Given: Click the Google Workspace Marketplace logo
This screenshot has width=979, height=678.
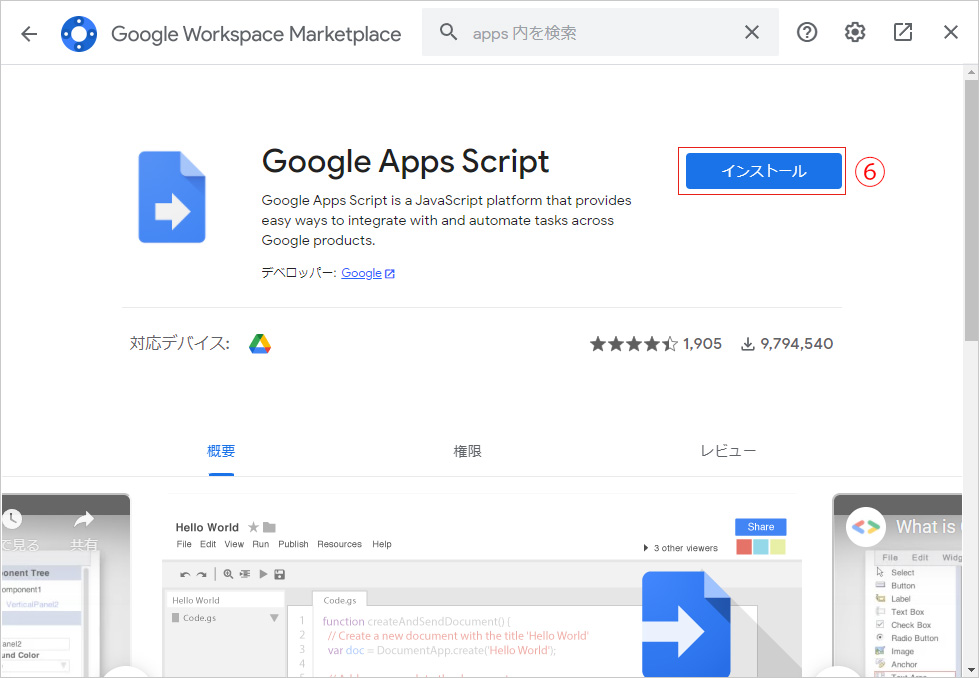Looking at the screenshot, I should point(79,34).
